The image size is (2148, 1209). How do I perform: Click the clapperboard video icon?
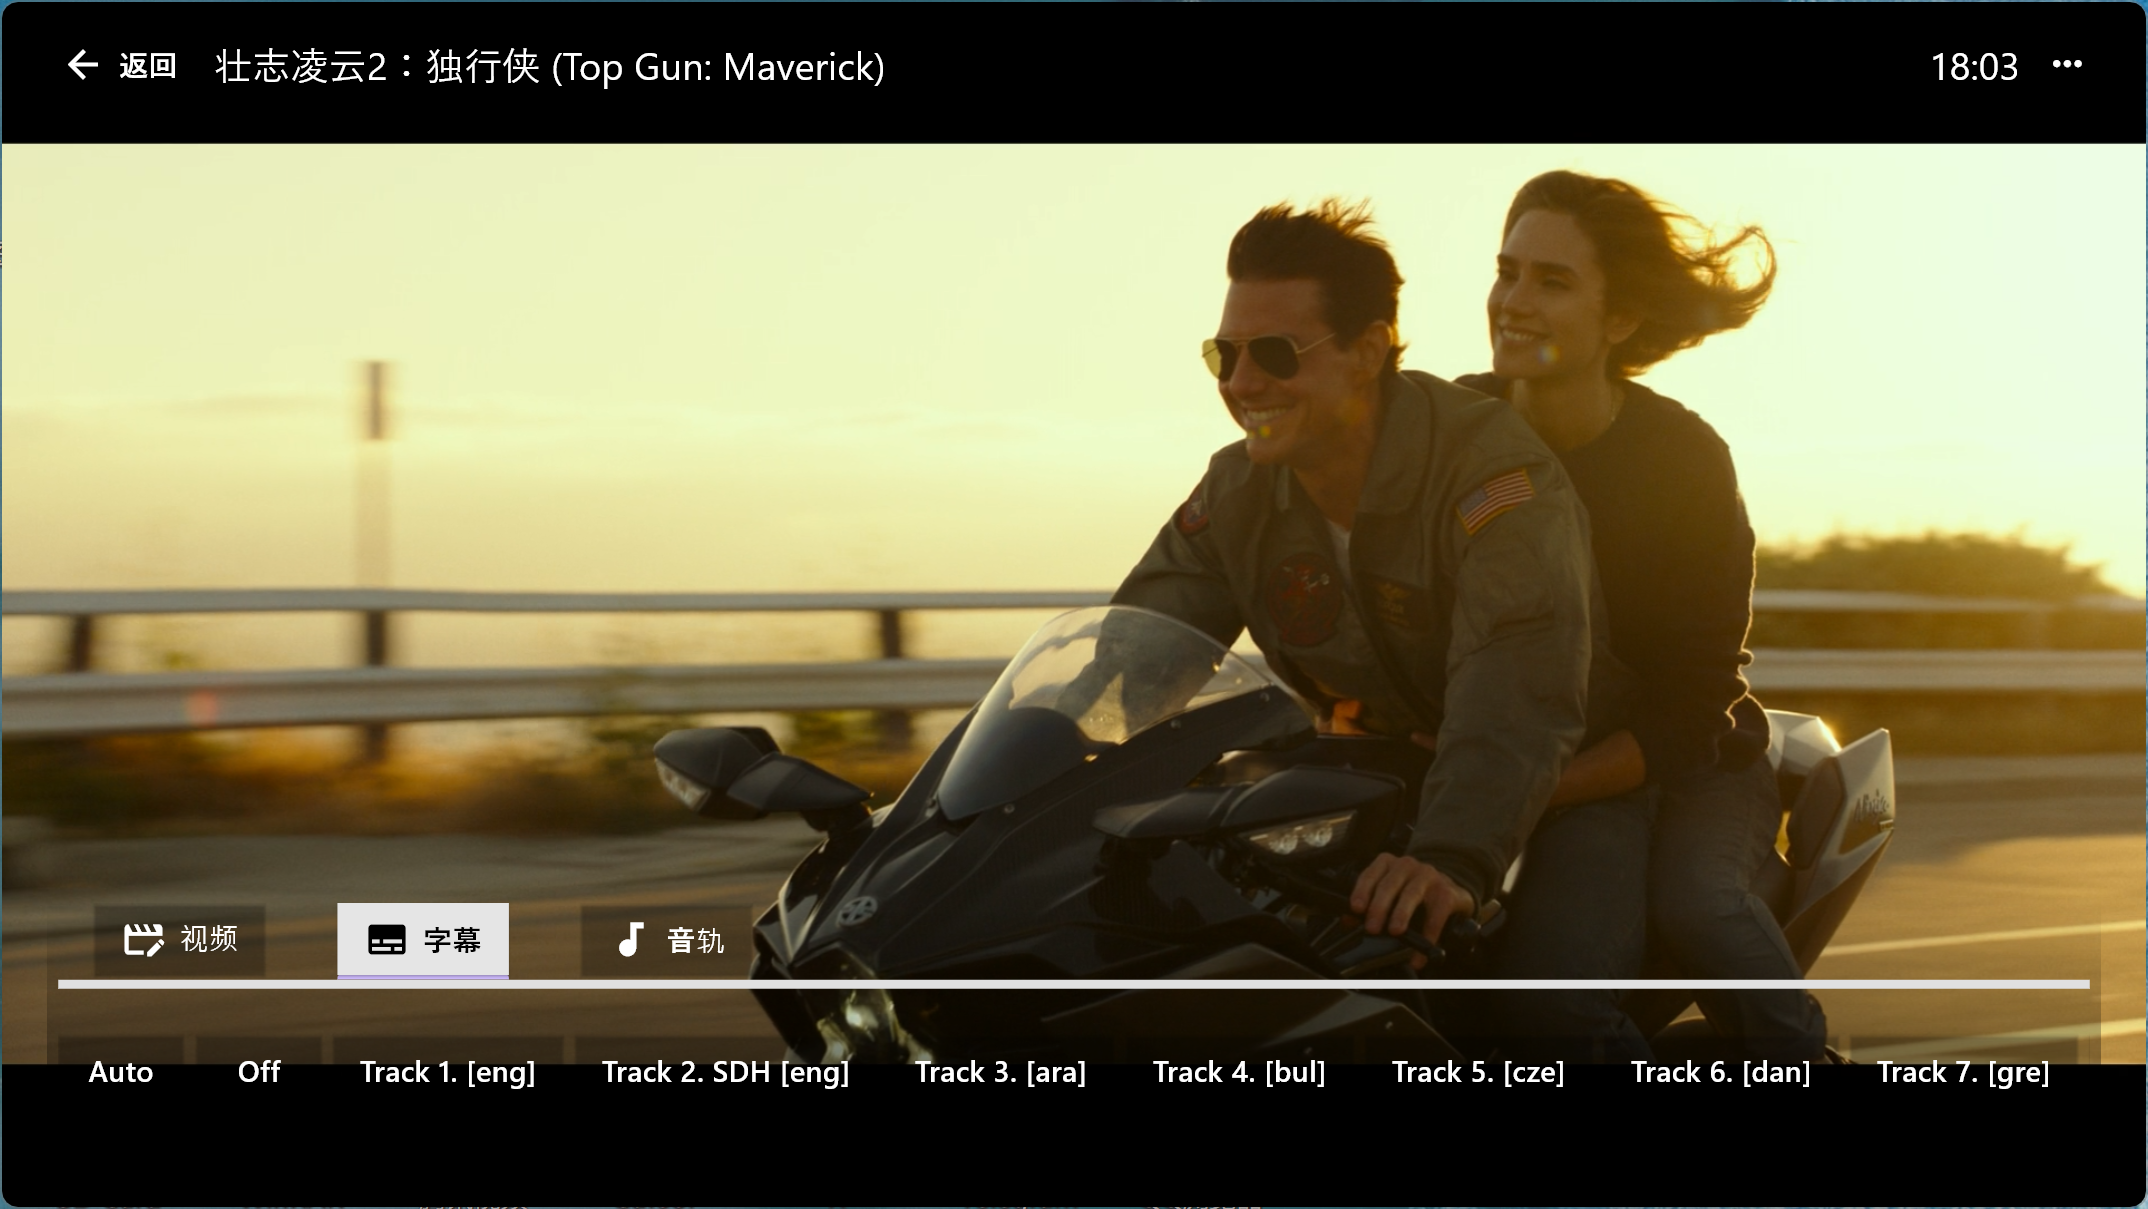point(143,940)
